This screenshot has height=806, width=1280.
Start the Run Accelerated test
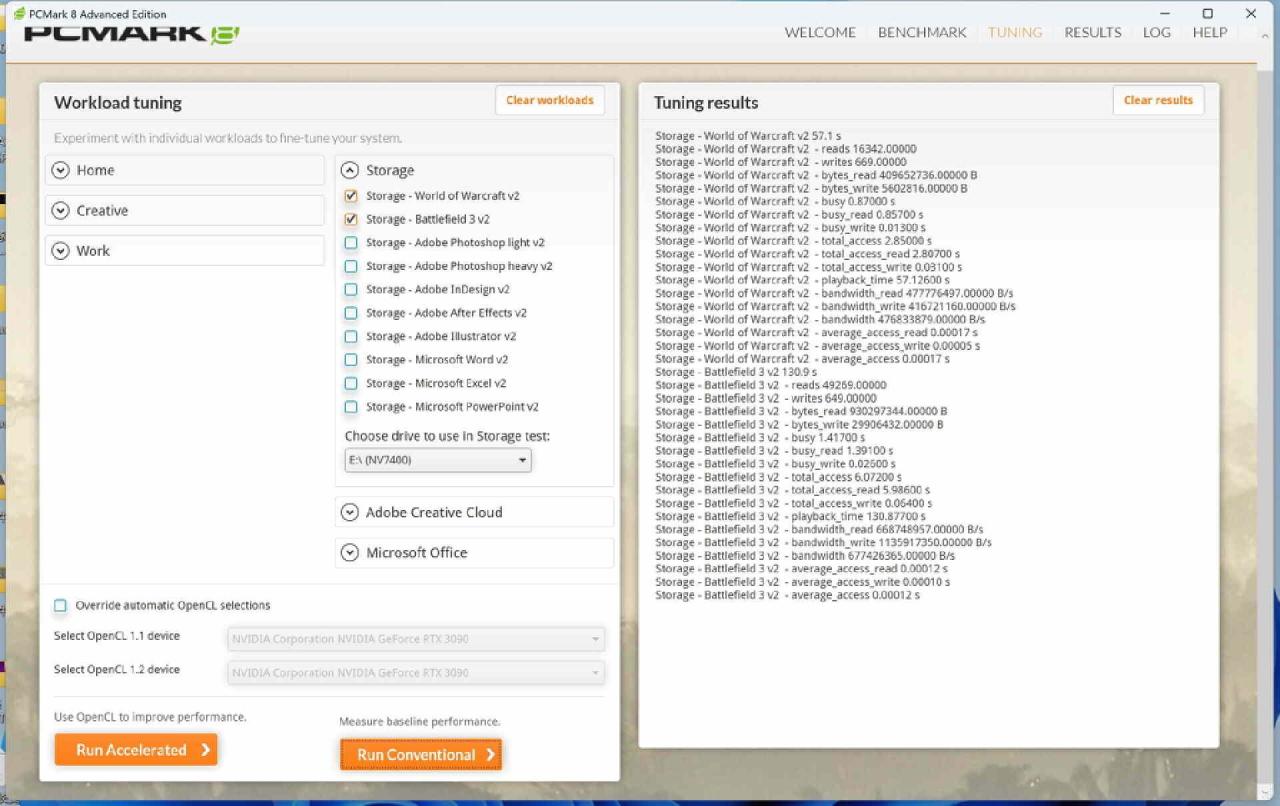click(136, 749)
